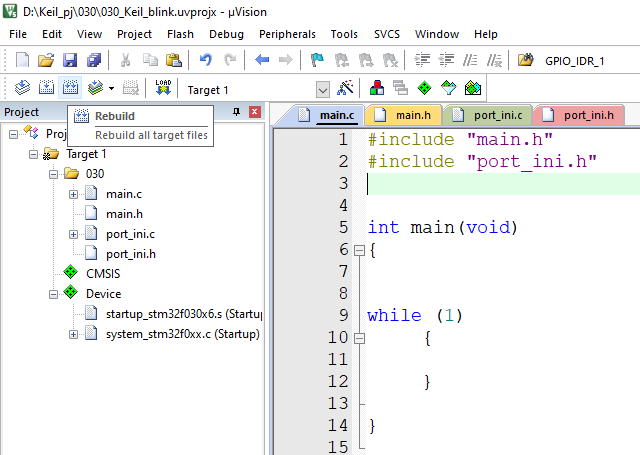Save all files icon

coord(94,60)
